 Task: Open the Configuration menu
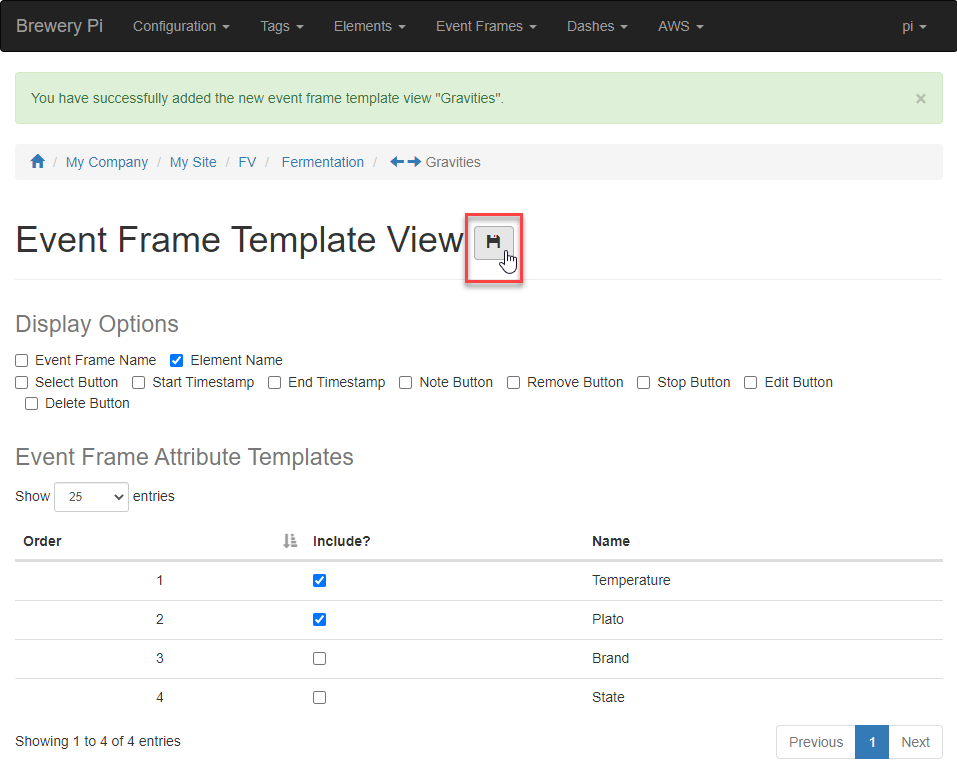[181, 26]
